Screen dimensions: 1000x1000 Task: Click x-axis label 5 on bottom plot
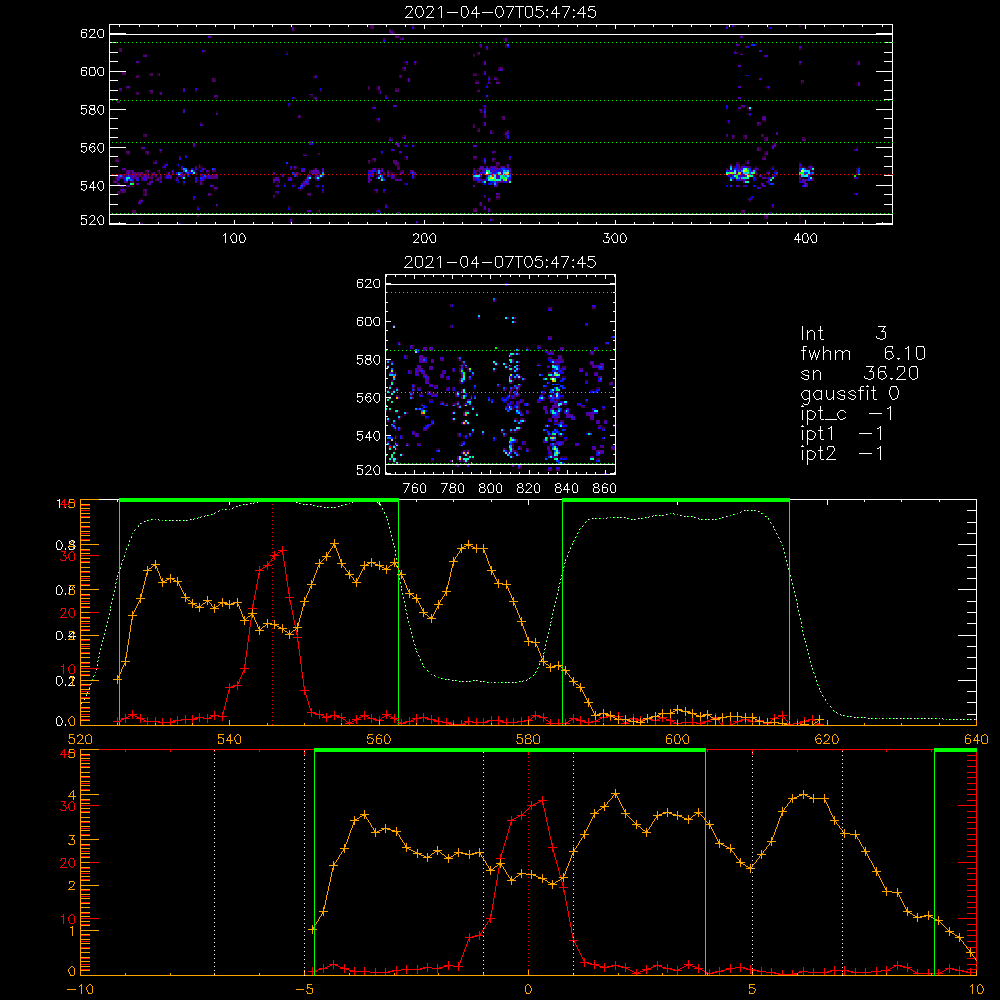coord(753,990)
